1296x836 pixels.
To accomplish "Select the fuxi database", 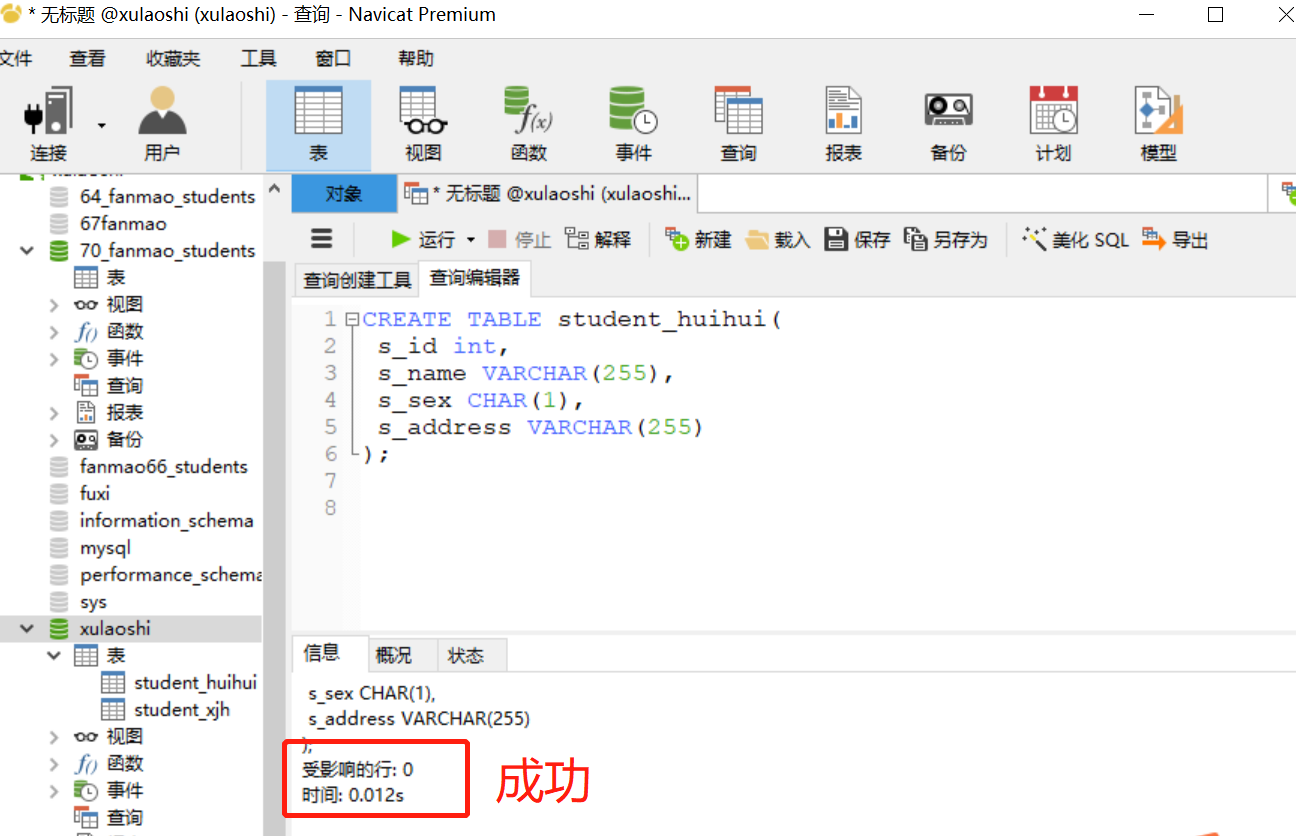I will click(94, 494).
